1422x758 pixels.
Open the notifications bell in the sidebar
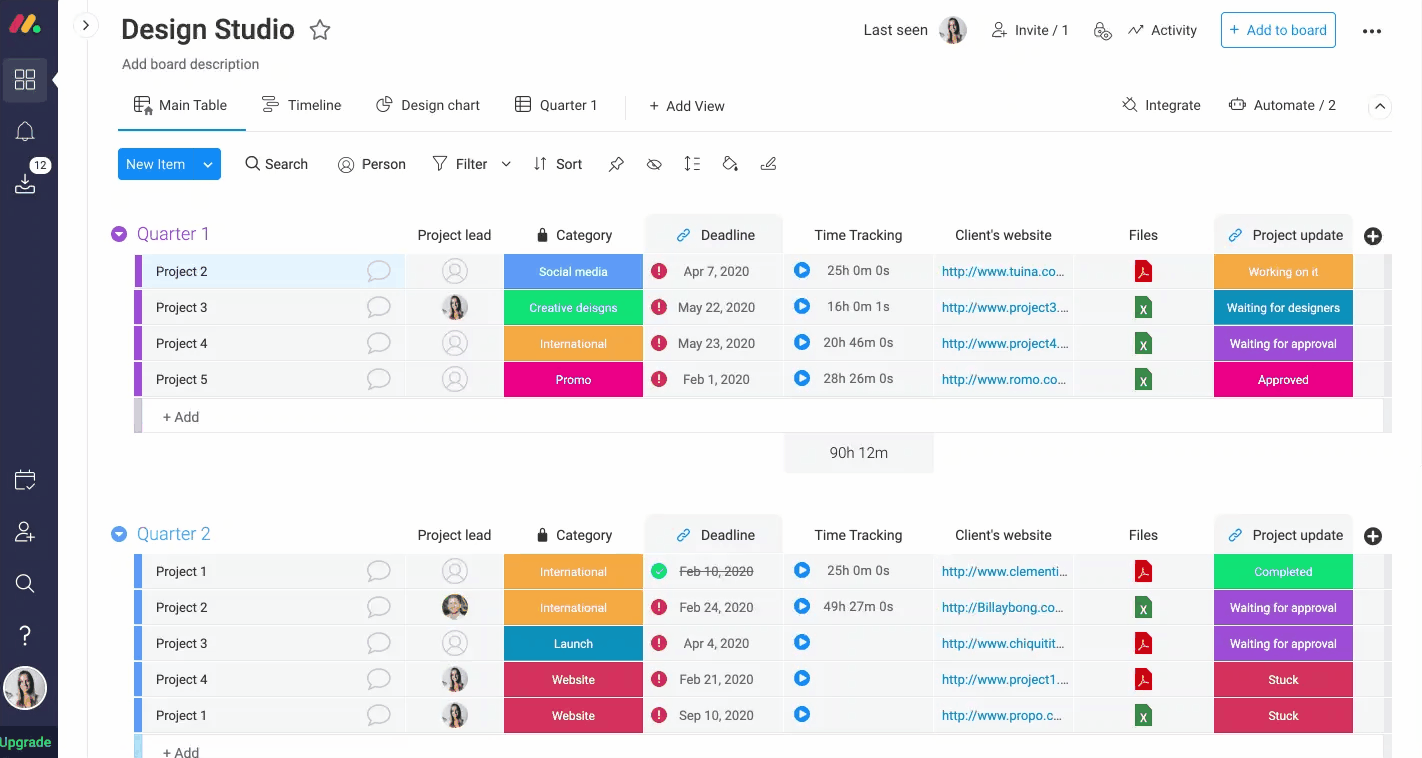tap(25, 131)
